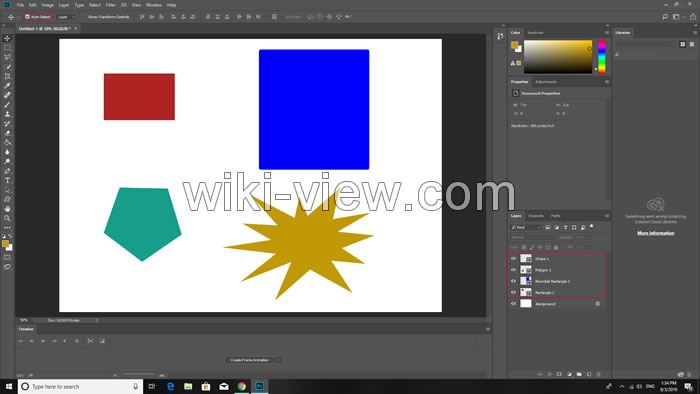
Task: Select the Clone Stamp tool
Action: point(7,114)
